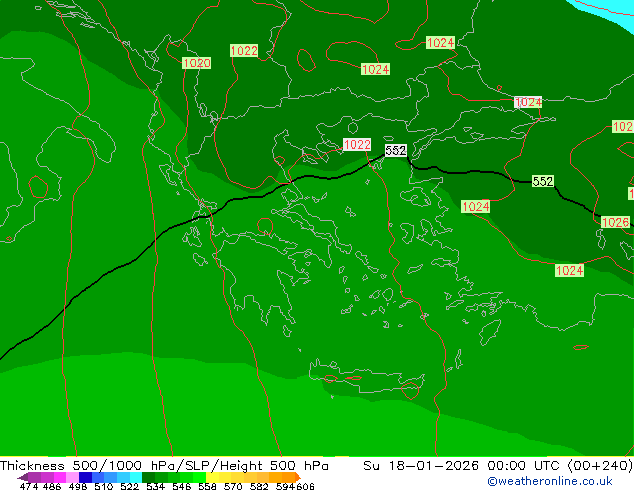Click the 474 legend value
Screen dimensions: 634x490
[x=29, y=486]
